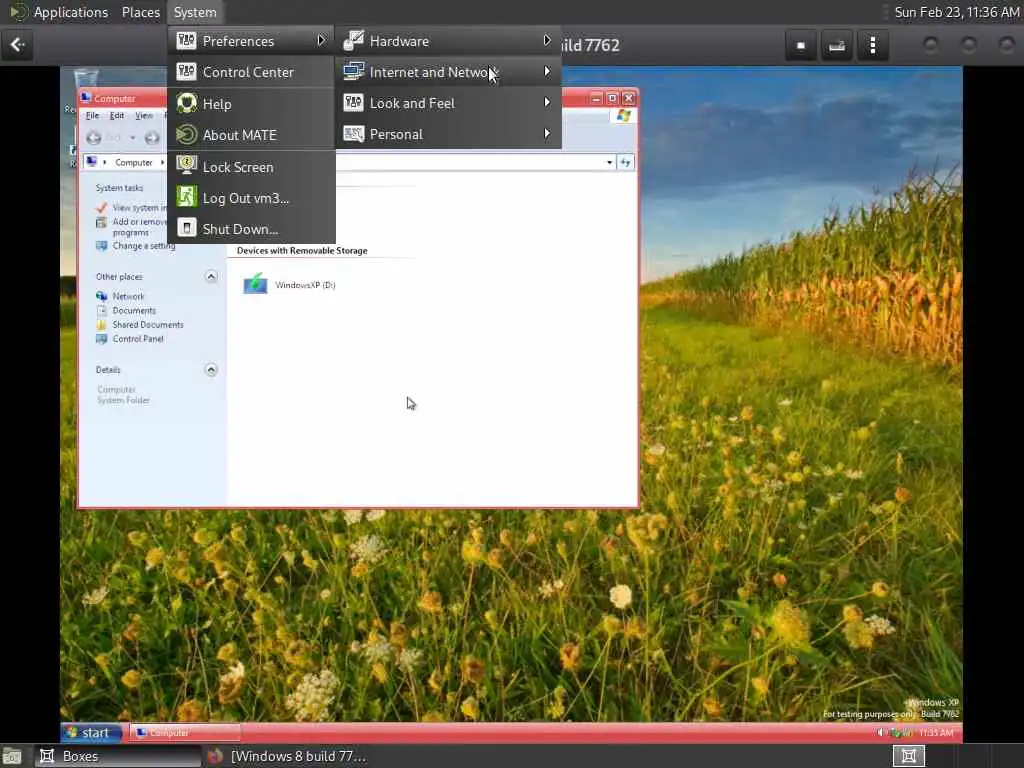Open File menu in Computer window
Viewport: 1024px width, 768px height.
(x=92, y=116)
